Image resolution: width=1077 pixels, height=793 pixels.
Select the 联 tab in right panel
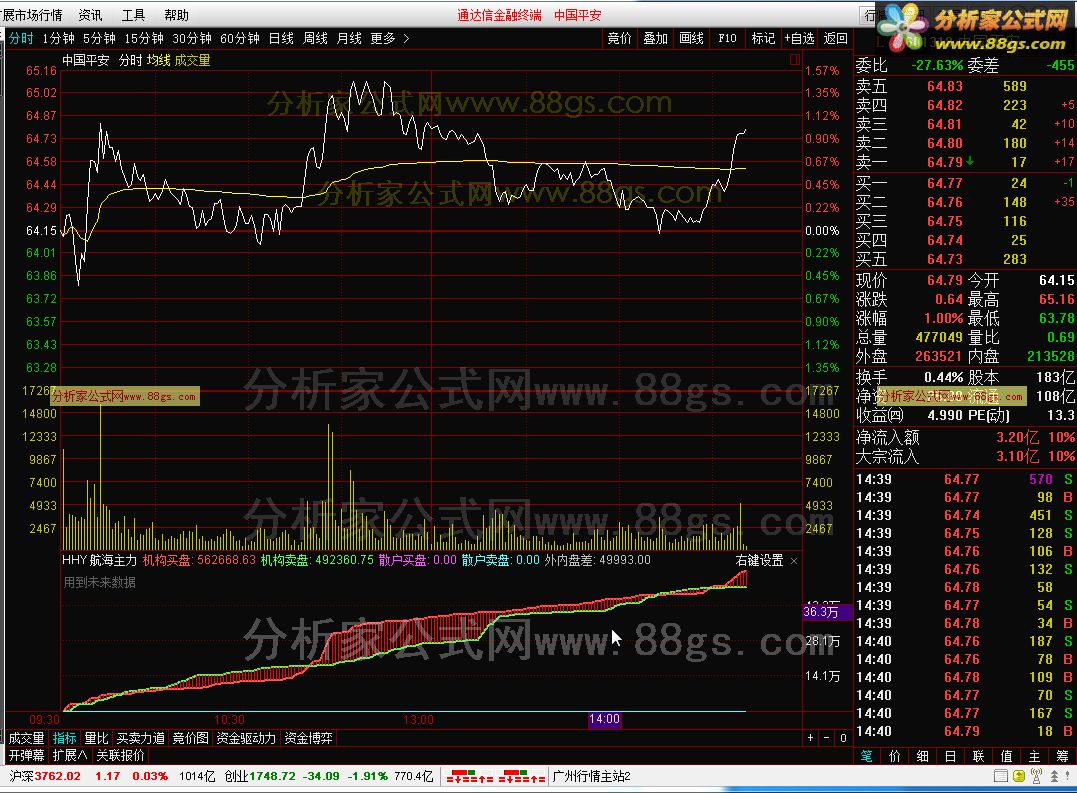(x=979, y=756)
